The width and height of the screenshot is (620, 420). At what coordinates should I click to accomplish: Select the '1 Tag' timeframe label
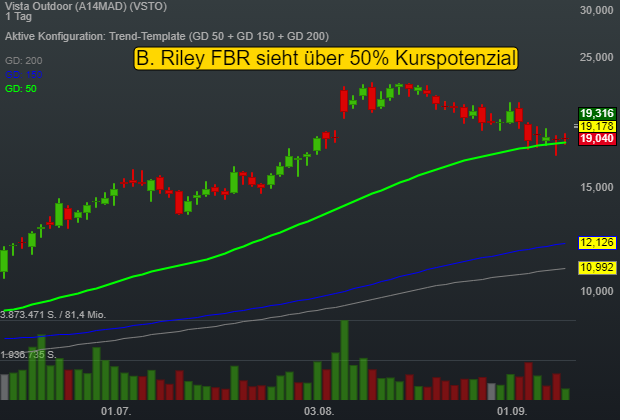click(x=18, y=17)
